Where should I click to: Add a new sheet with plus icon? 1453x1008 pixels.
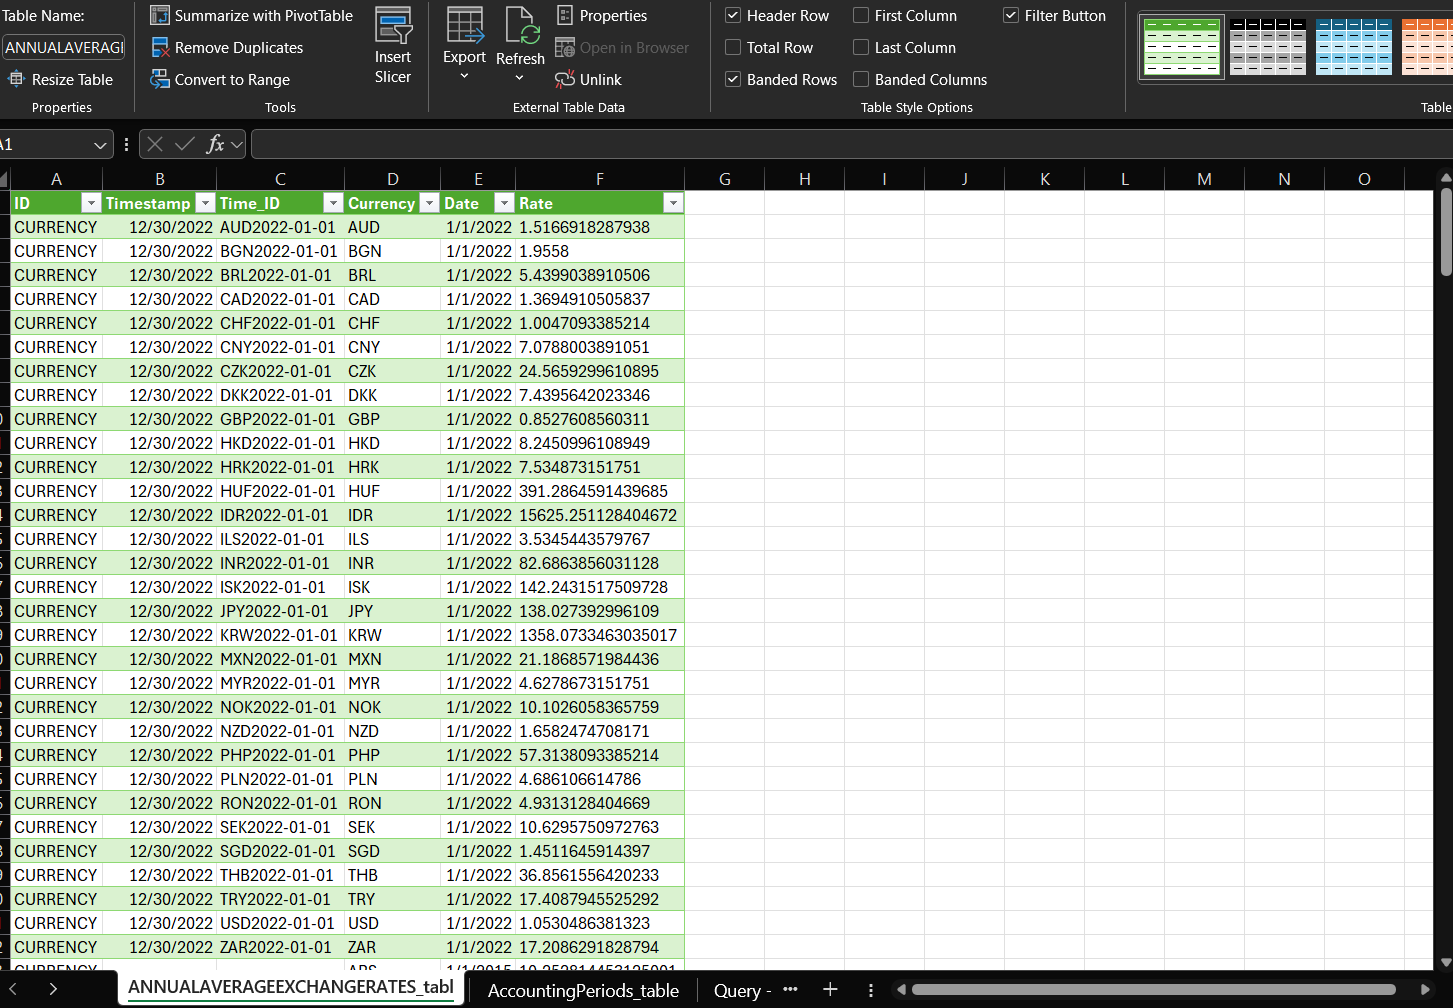pyautogui.click(x=830, y=989)
